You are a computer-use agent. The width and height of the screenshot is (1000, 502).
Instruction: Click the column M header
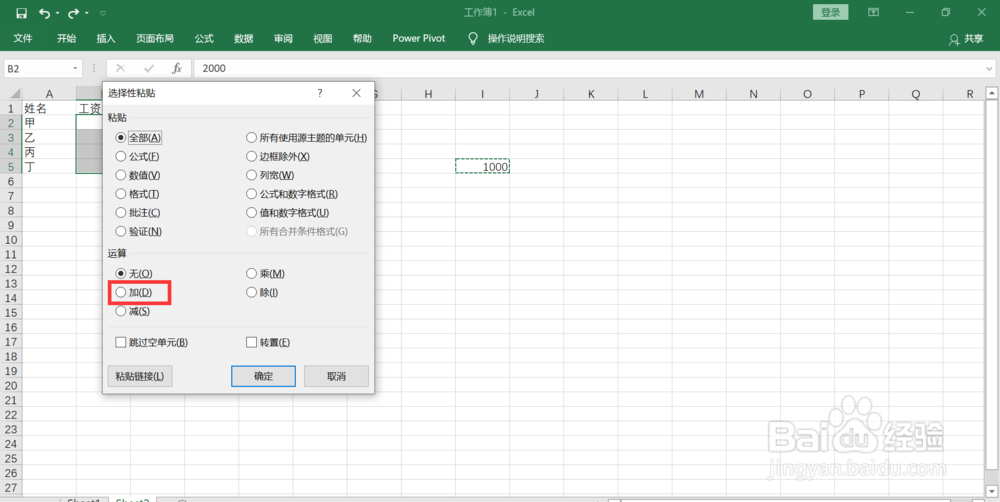699,94
